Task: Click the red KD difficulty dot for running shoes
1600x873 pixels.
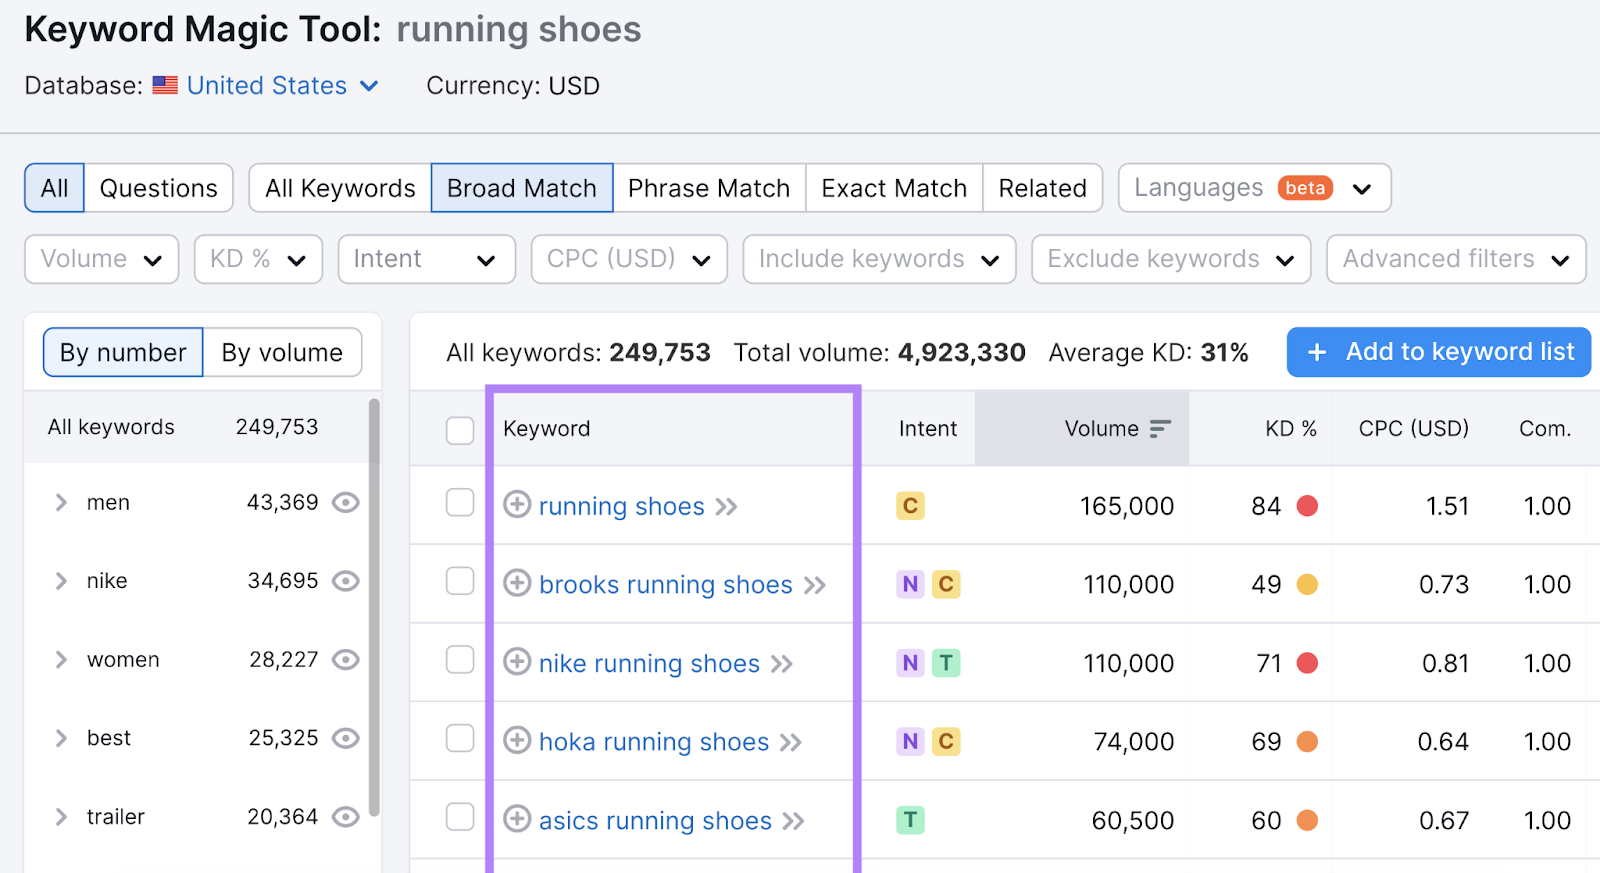Action: point(1307,506)
